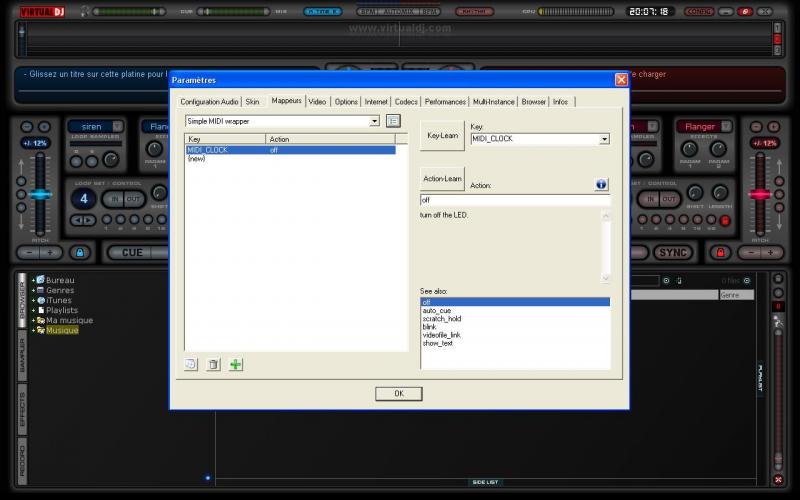Toggle waveform zoom level 2 red button

[x=777, y=39]
